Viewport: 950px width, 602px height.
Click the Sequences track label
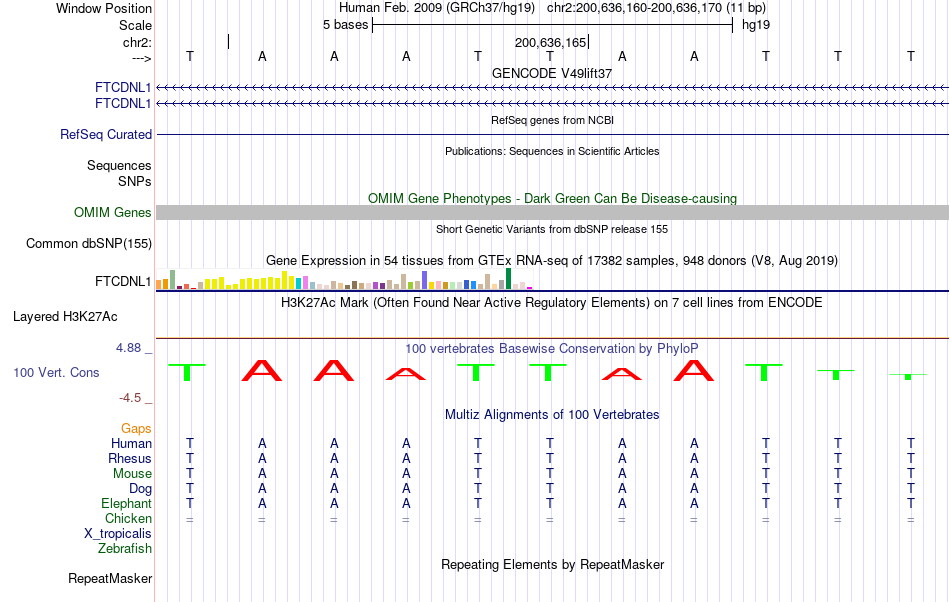coord(119,165)
